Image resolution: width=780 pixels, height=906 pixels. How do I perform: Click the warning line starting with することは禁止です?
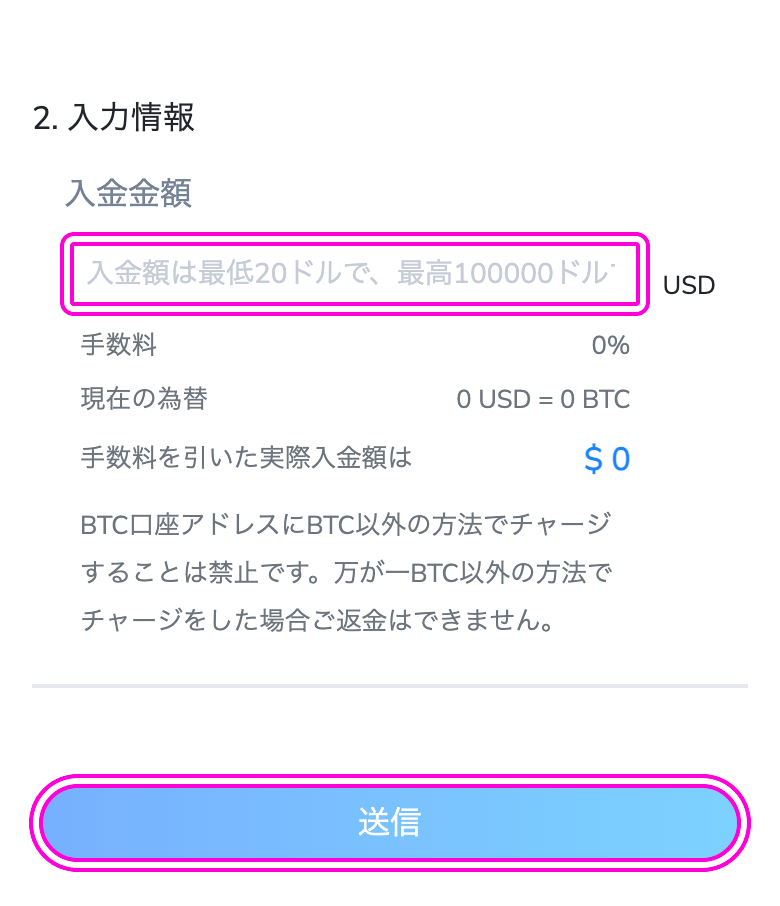point(346,573)
